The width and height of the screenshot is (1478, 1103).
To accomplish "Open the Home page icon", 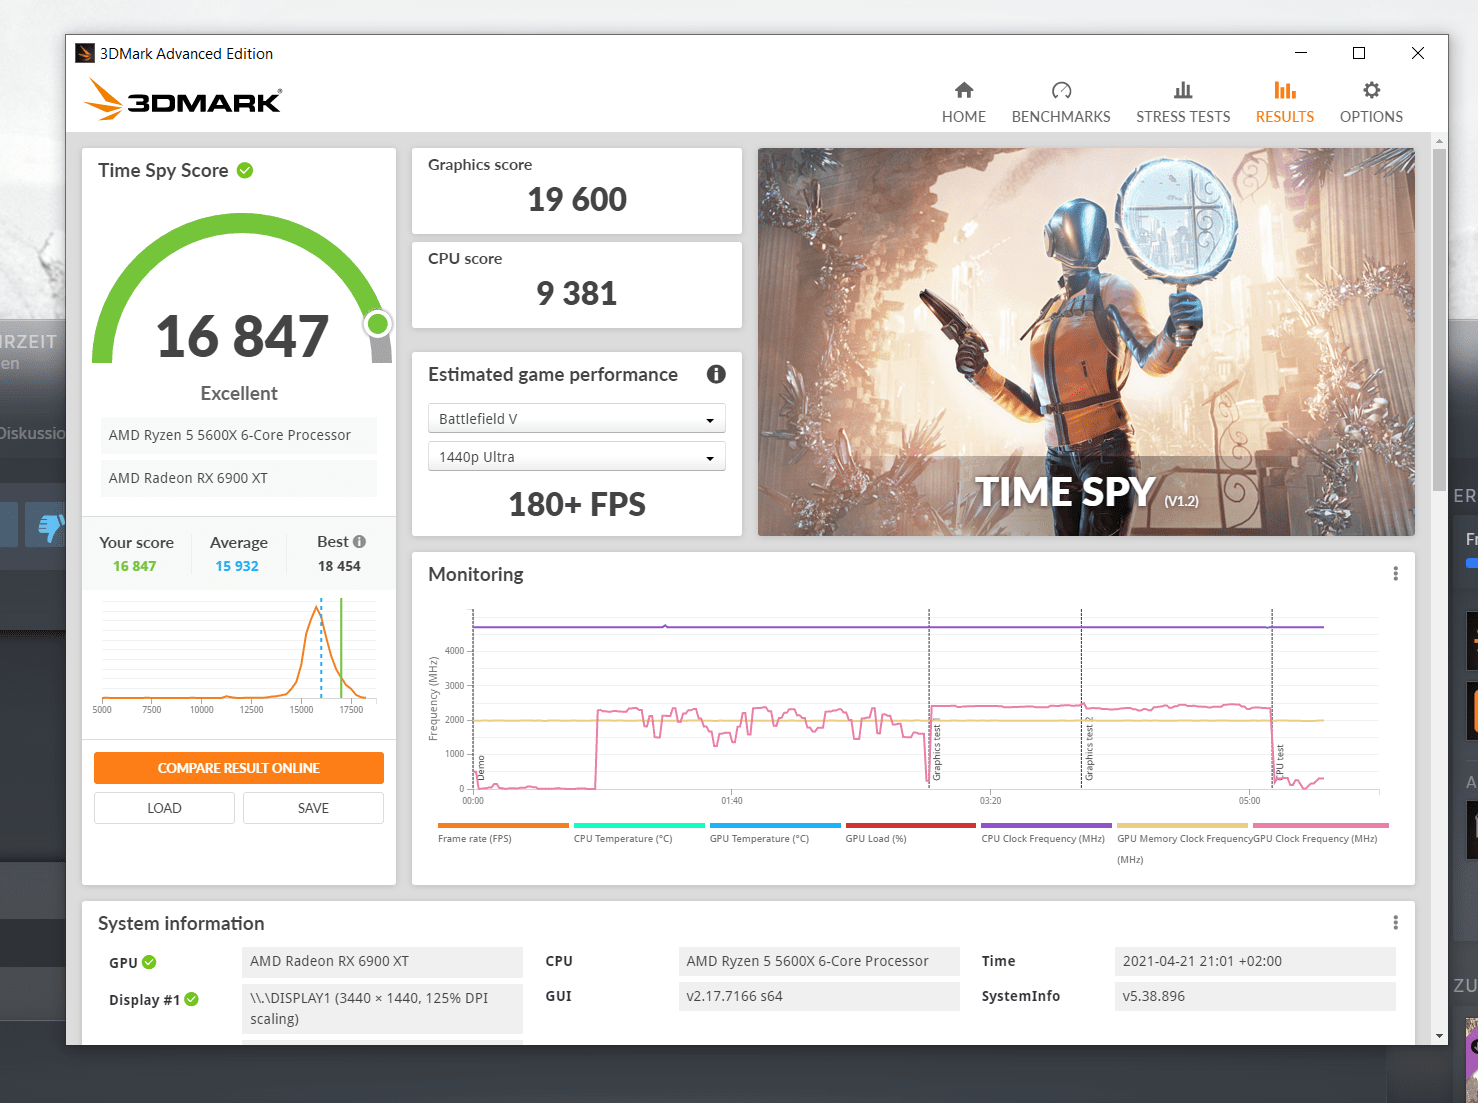I will tap(964, 90).
